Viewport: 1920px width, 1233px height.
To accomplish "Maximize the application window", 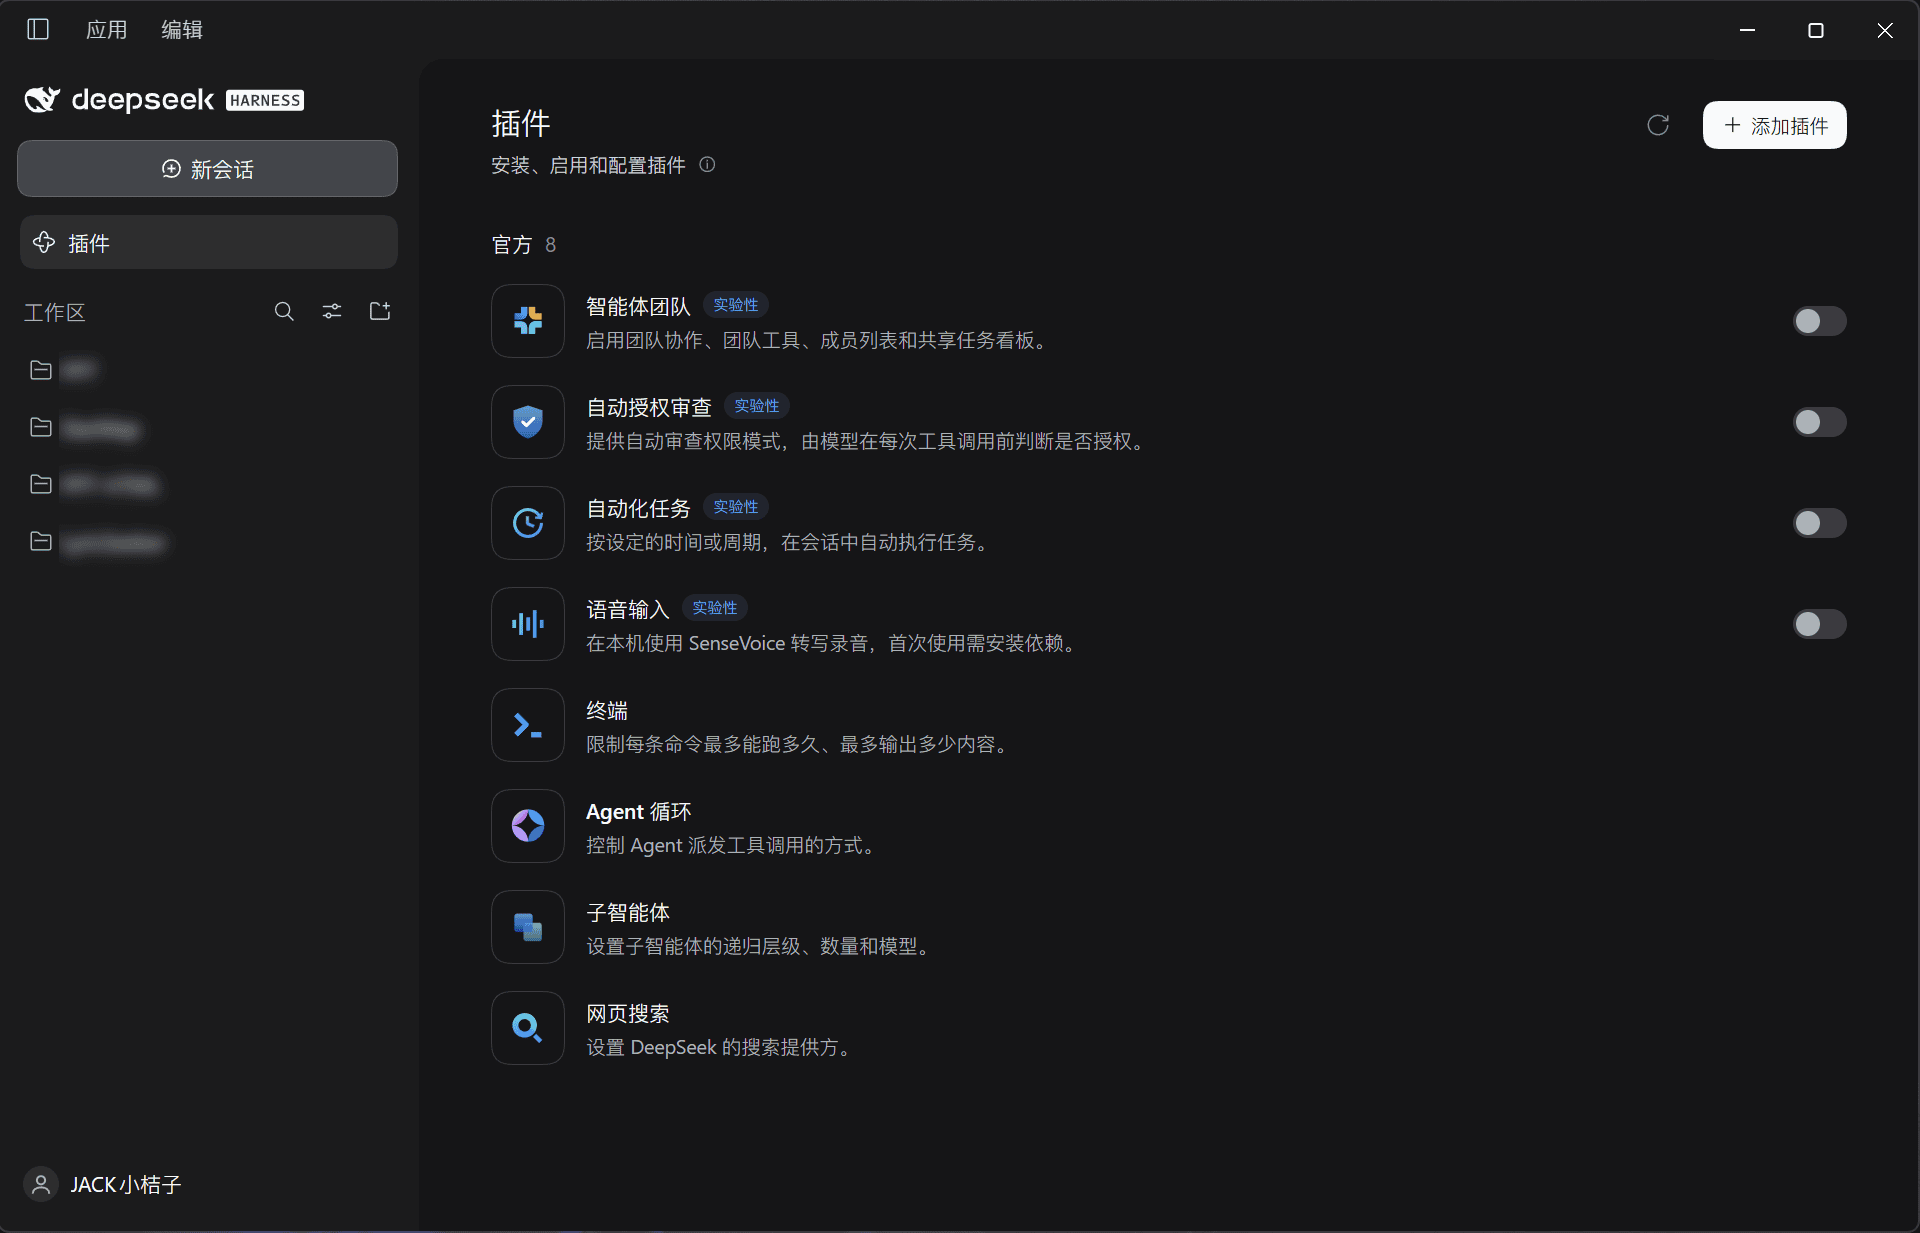I will pyautogui.click(x=1816, y=30).
